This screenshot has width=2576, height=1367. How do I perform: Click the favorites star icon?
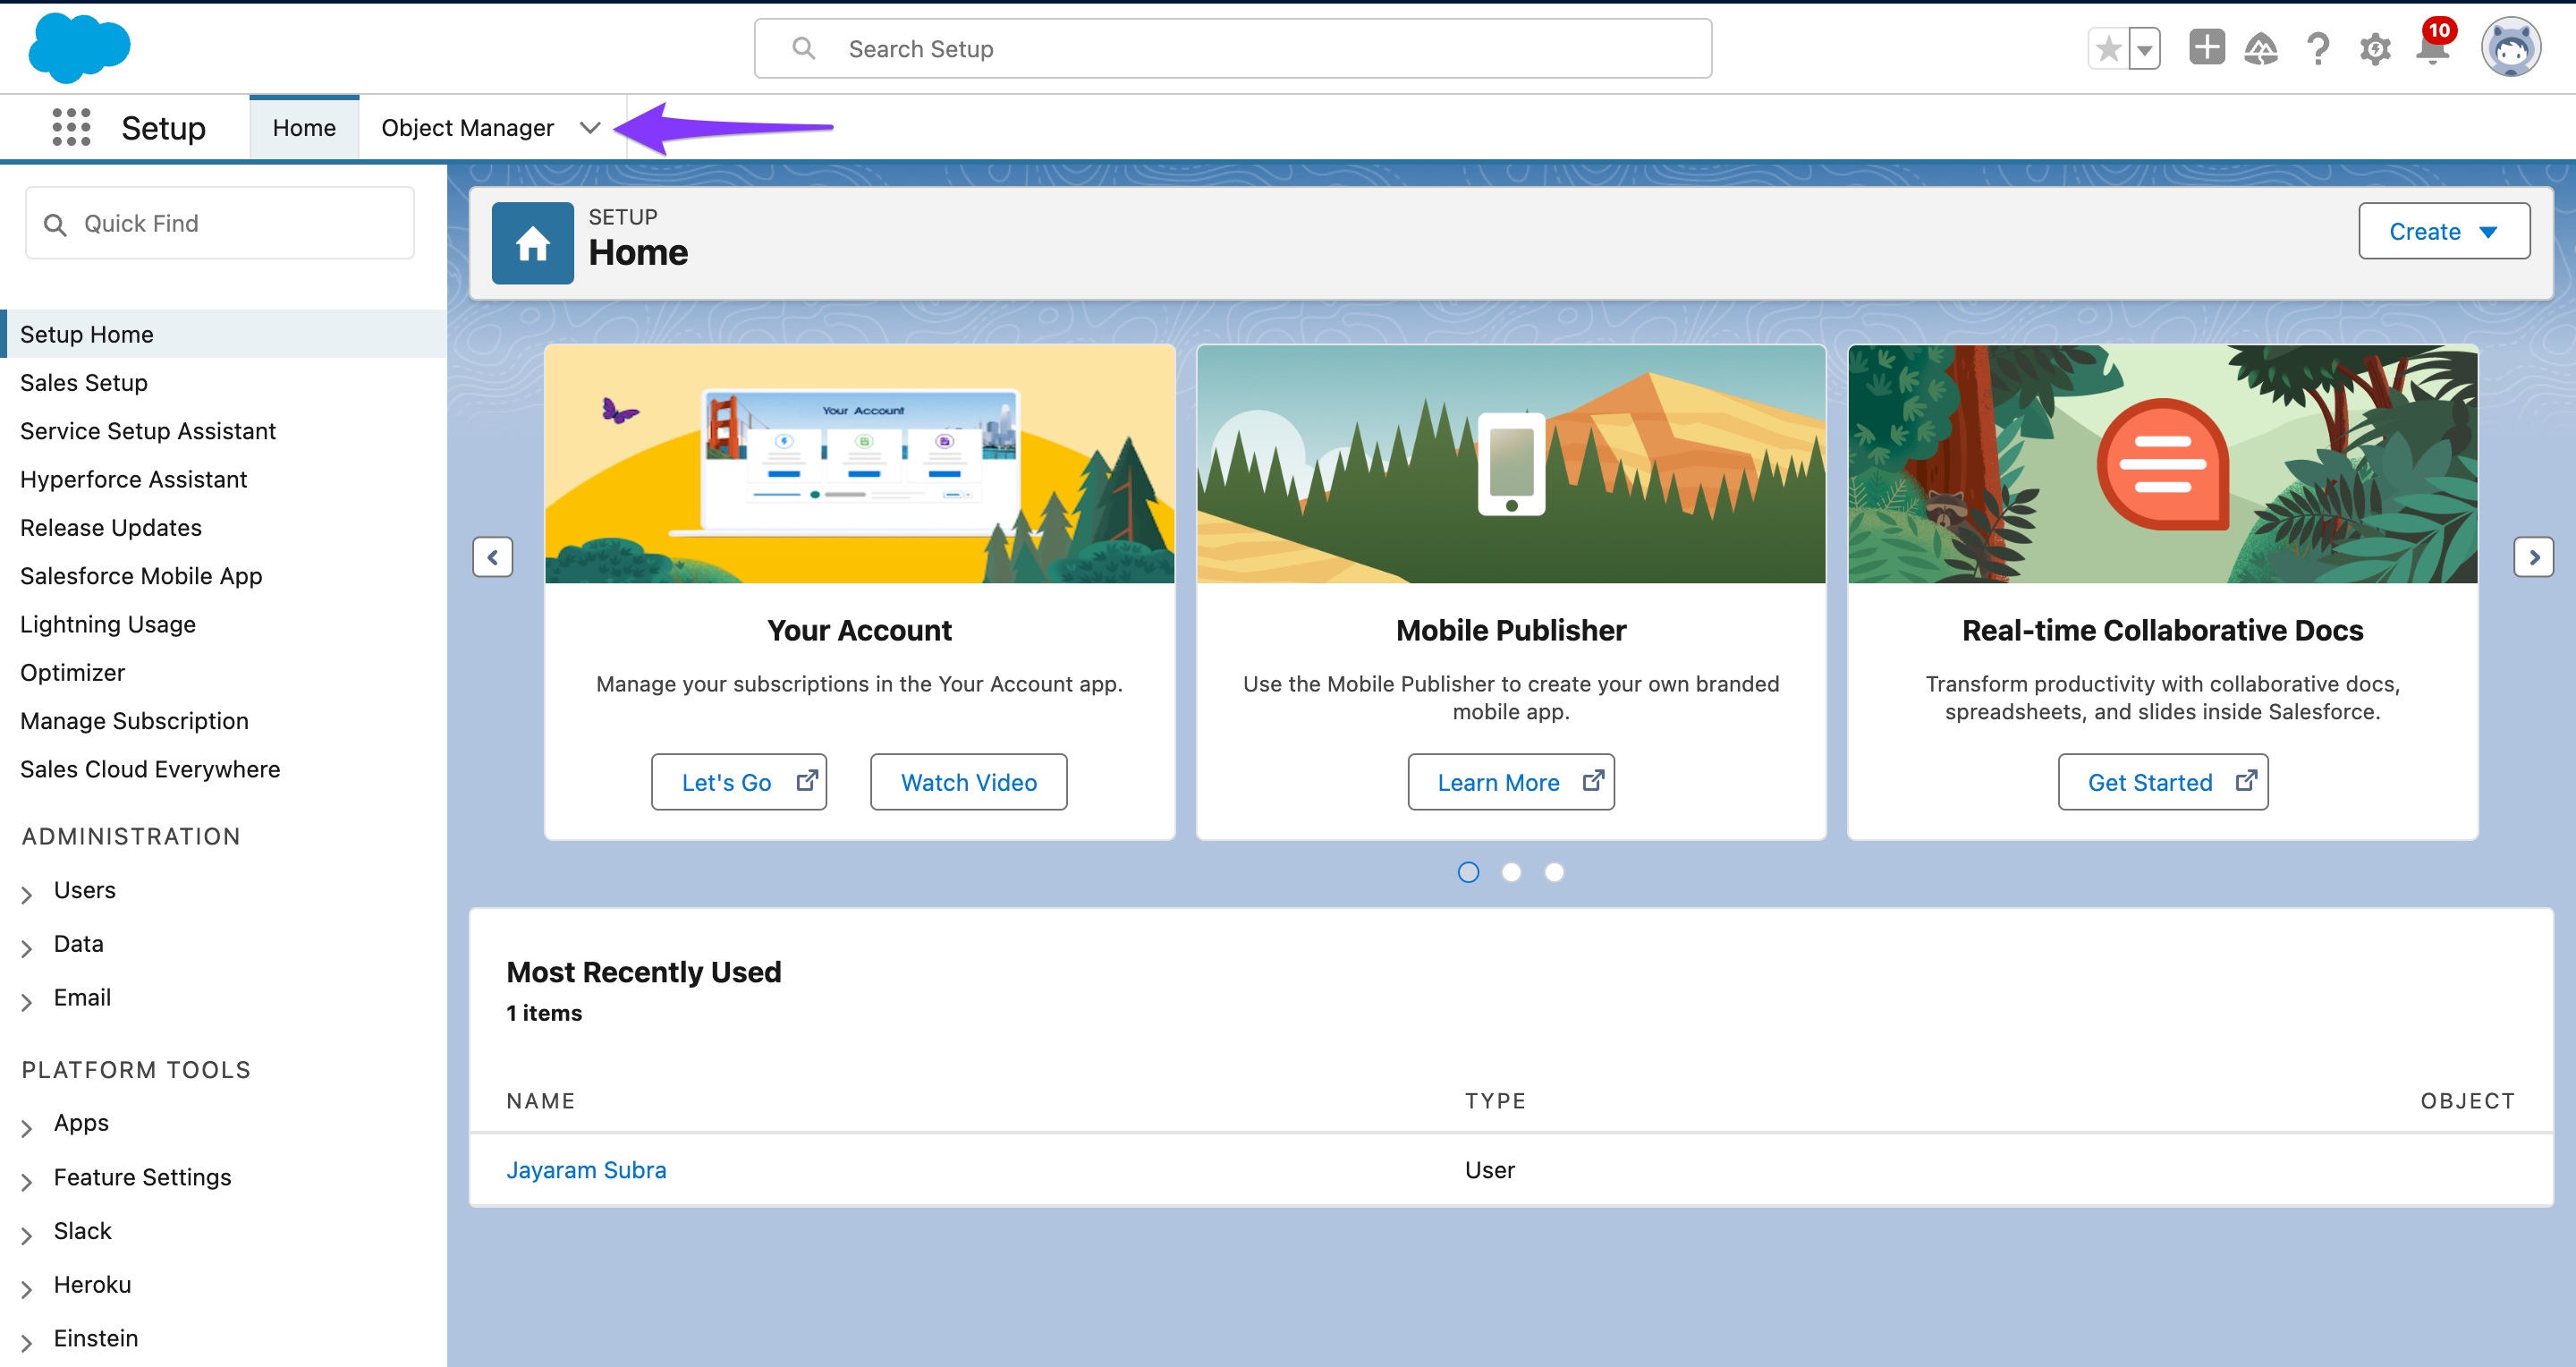tap(2108, 48)
